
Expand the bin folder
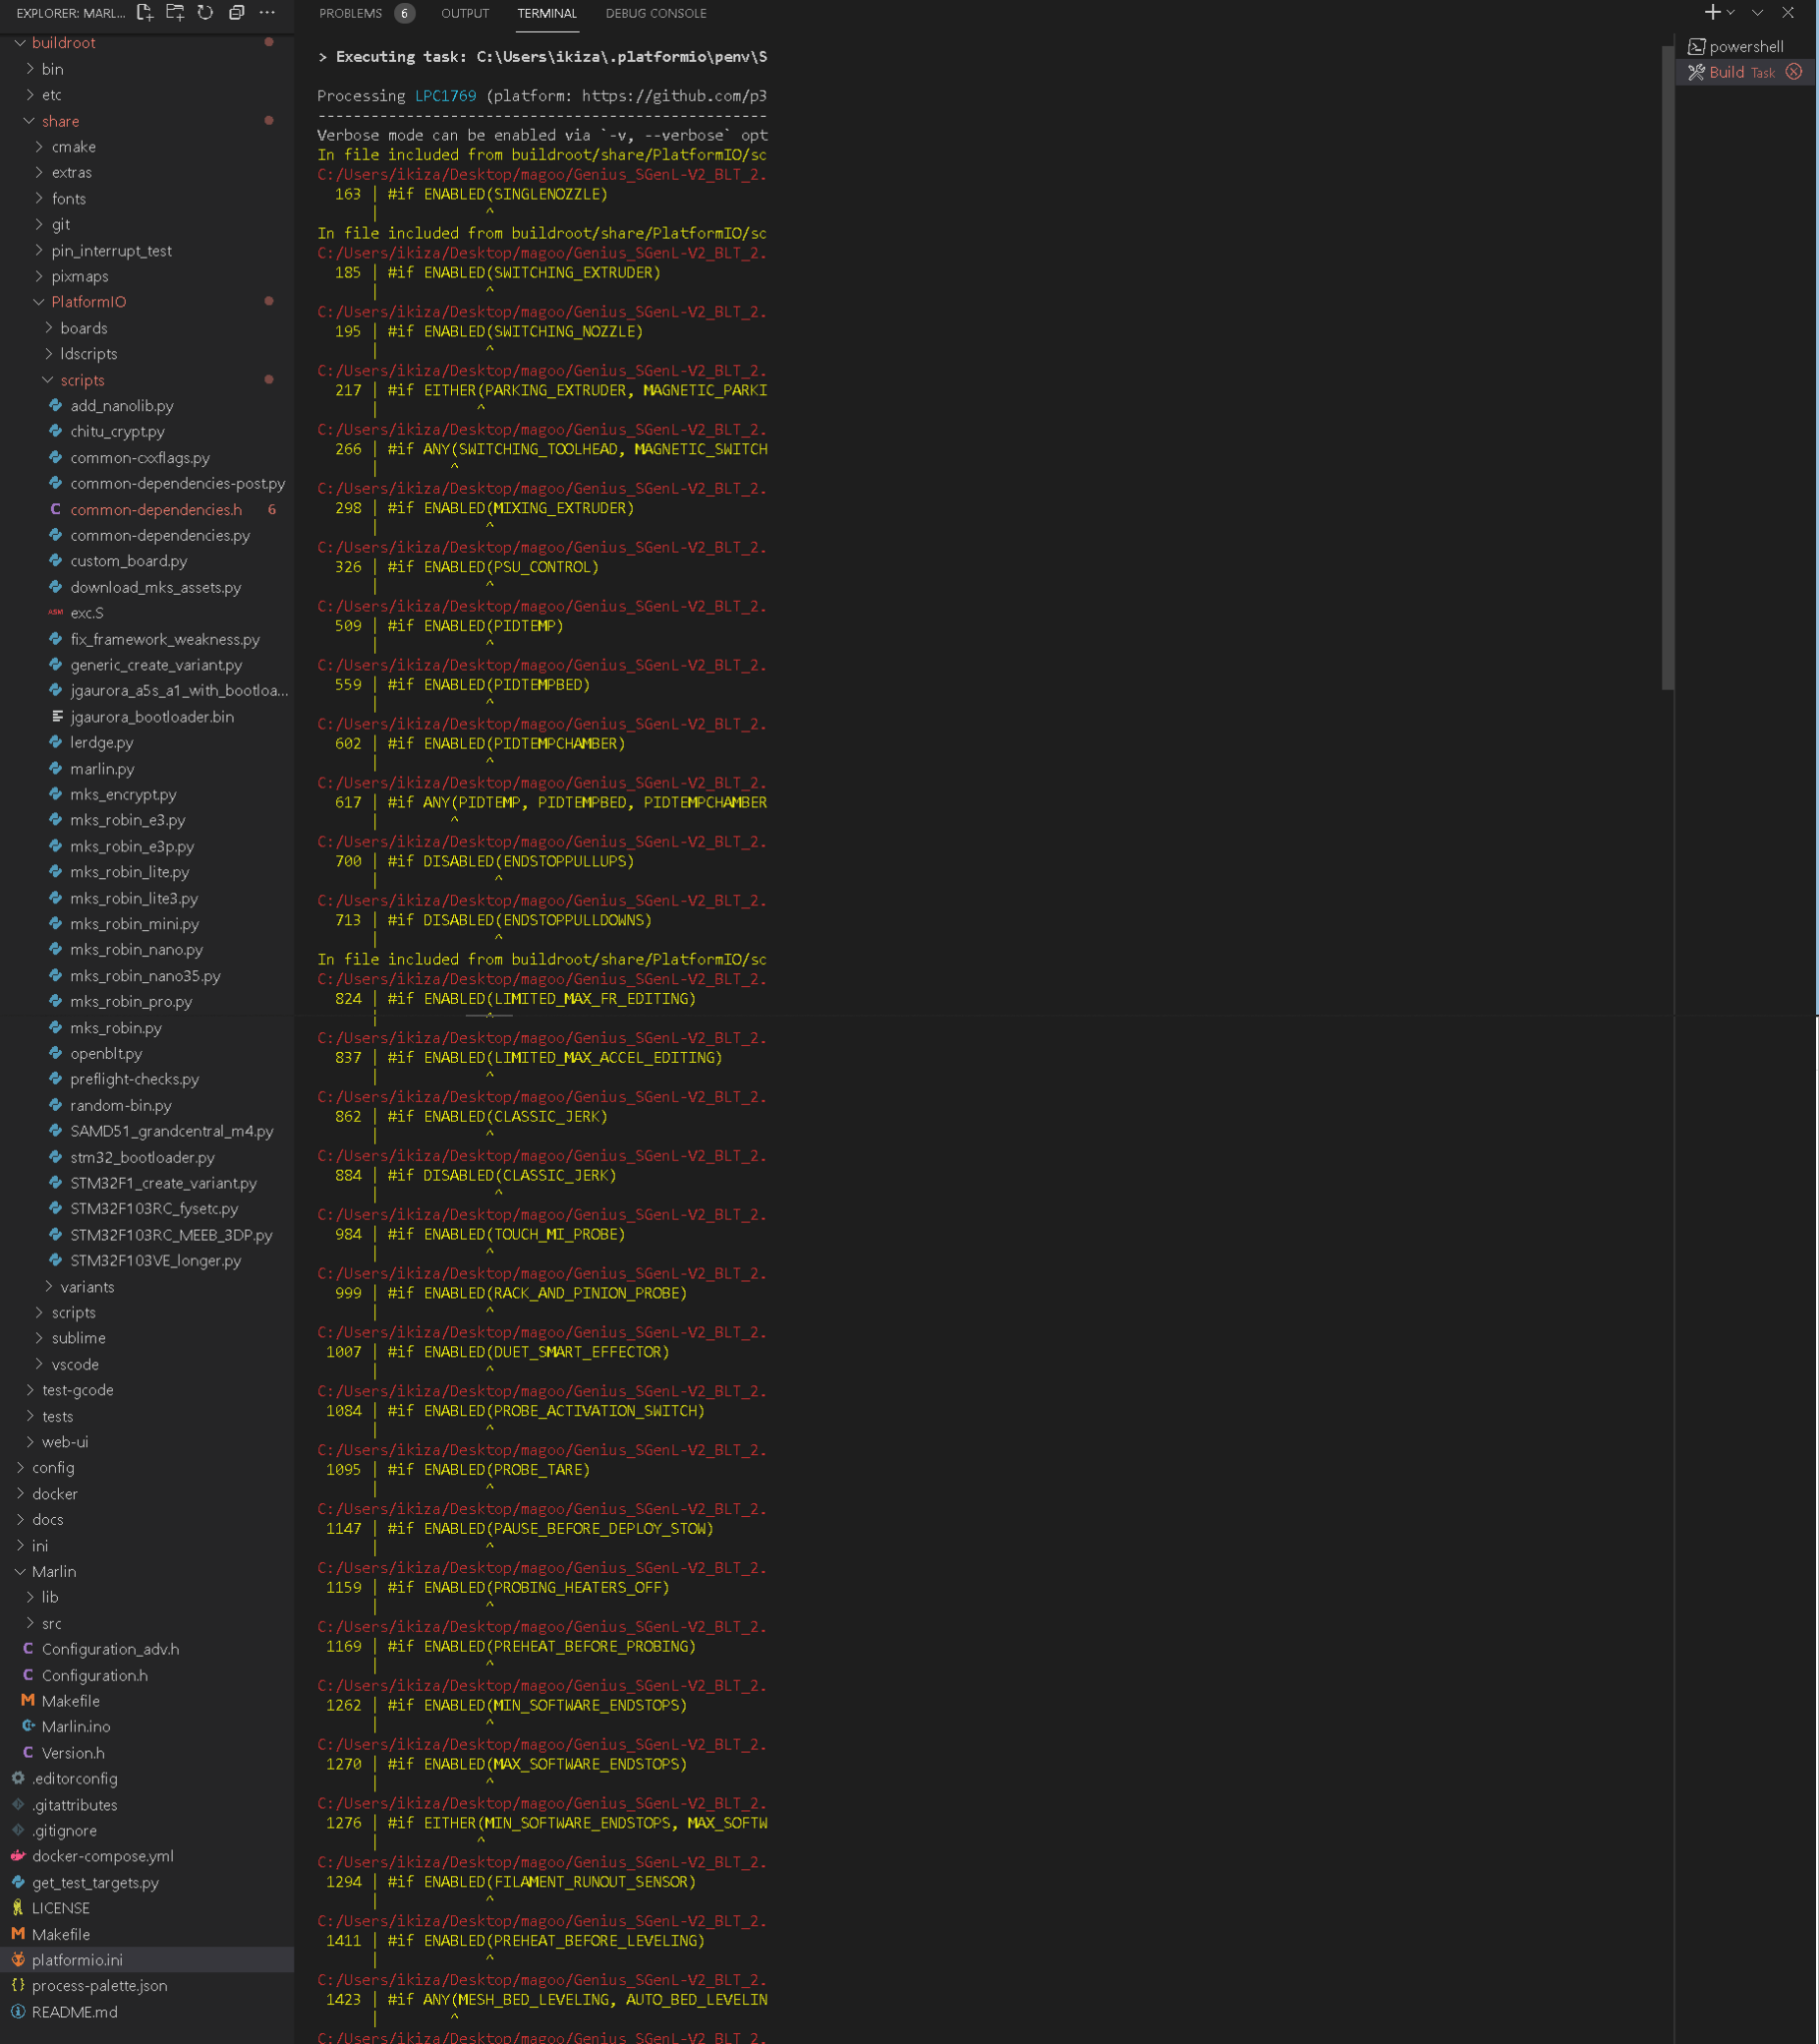[30, 69]
